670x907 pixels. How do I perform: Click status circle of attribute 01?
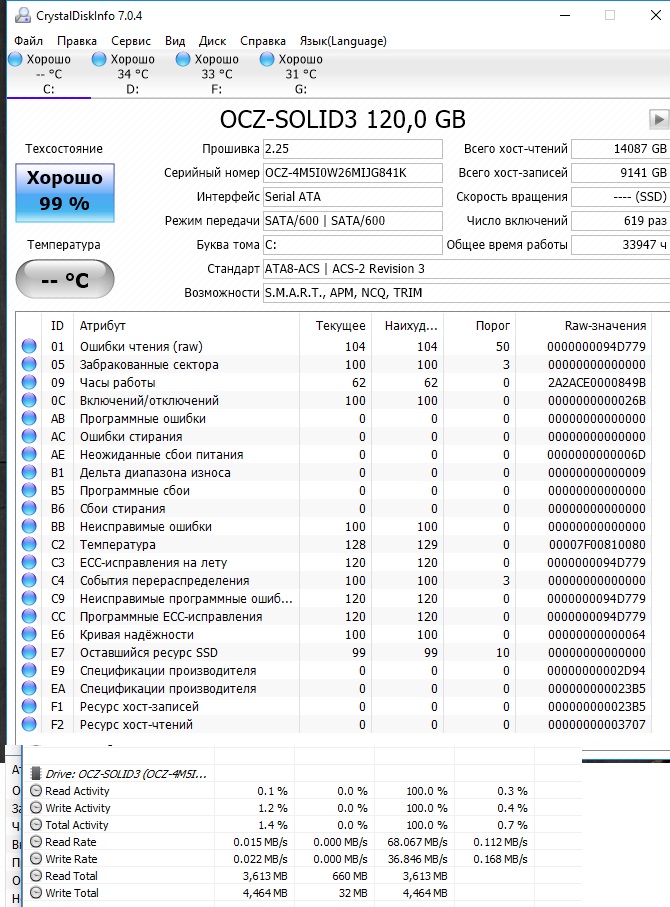[x=29, y=346]
